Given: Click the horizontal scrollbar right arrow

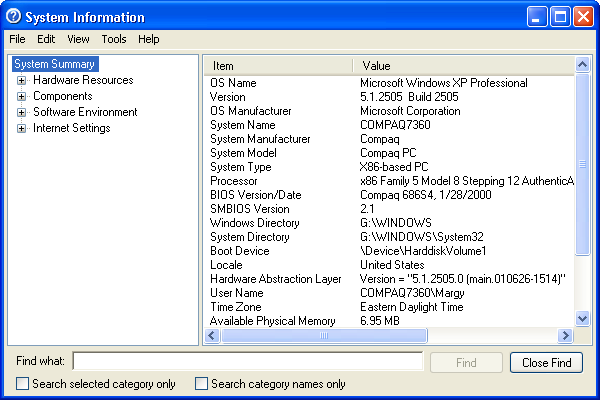Looking at the screenshot, I should [x=566, y=336].
